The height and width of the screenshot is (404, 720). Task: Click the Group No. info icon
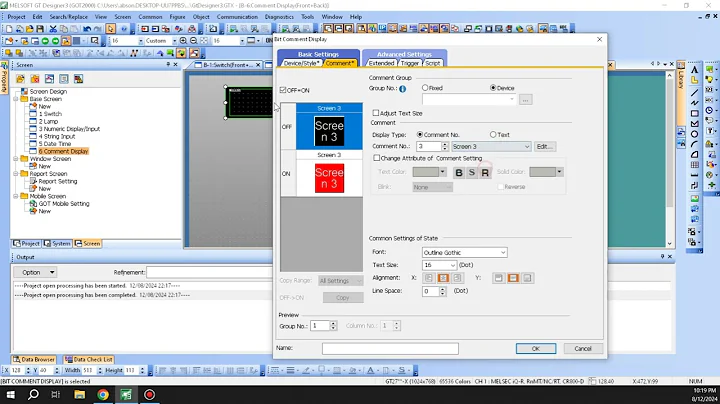[403, 89]
